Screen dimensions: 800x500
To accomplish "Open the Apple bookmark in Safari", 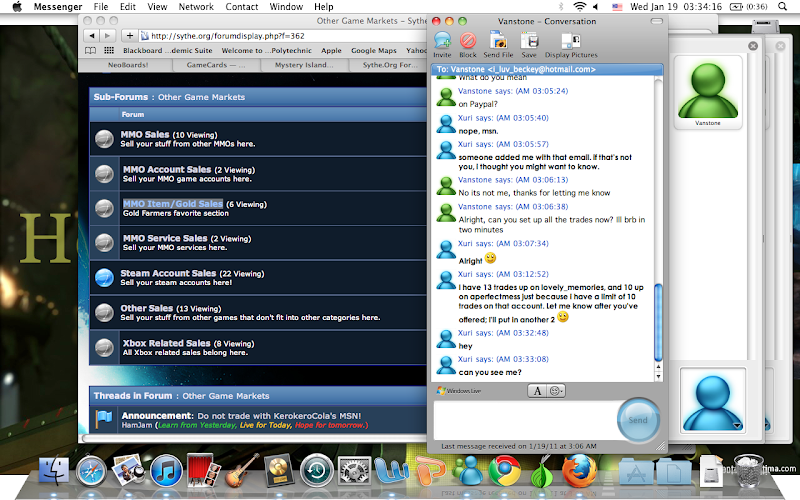I will click(331, 51).
